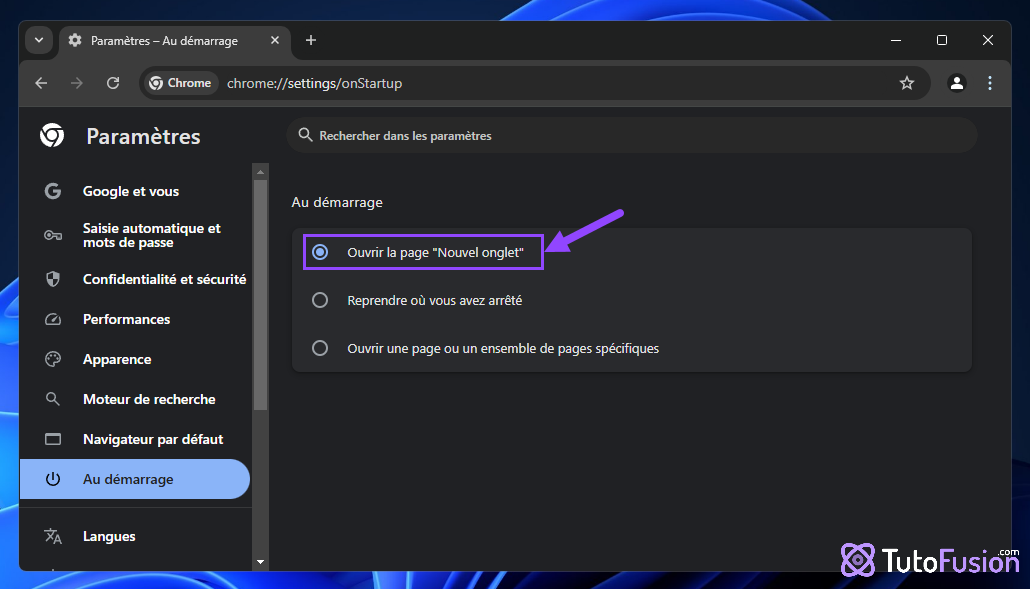This screenshot has height=589, width=1030.
Task: Click the shield icon in sidebar
Action: point(53,279)
